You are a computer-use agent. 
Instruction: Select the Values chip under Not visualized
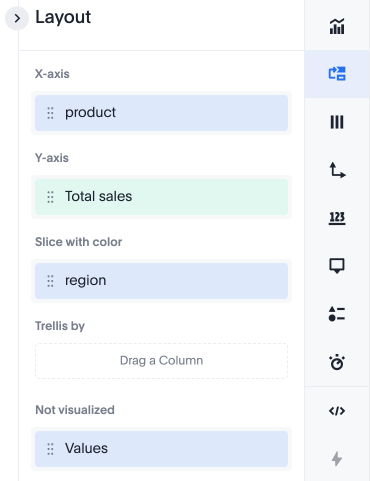click(x=161, y=449)
